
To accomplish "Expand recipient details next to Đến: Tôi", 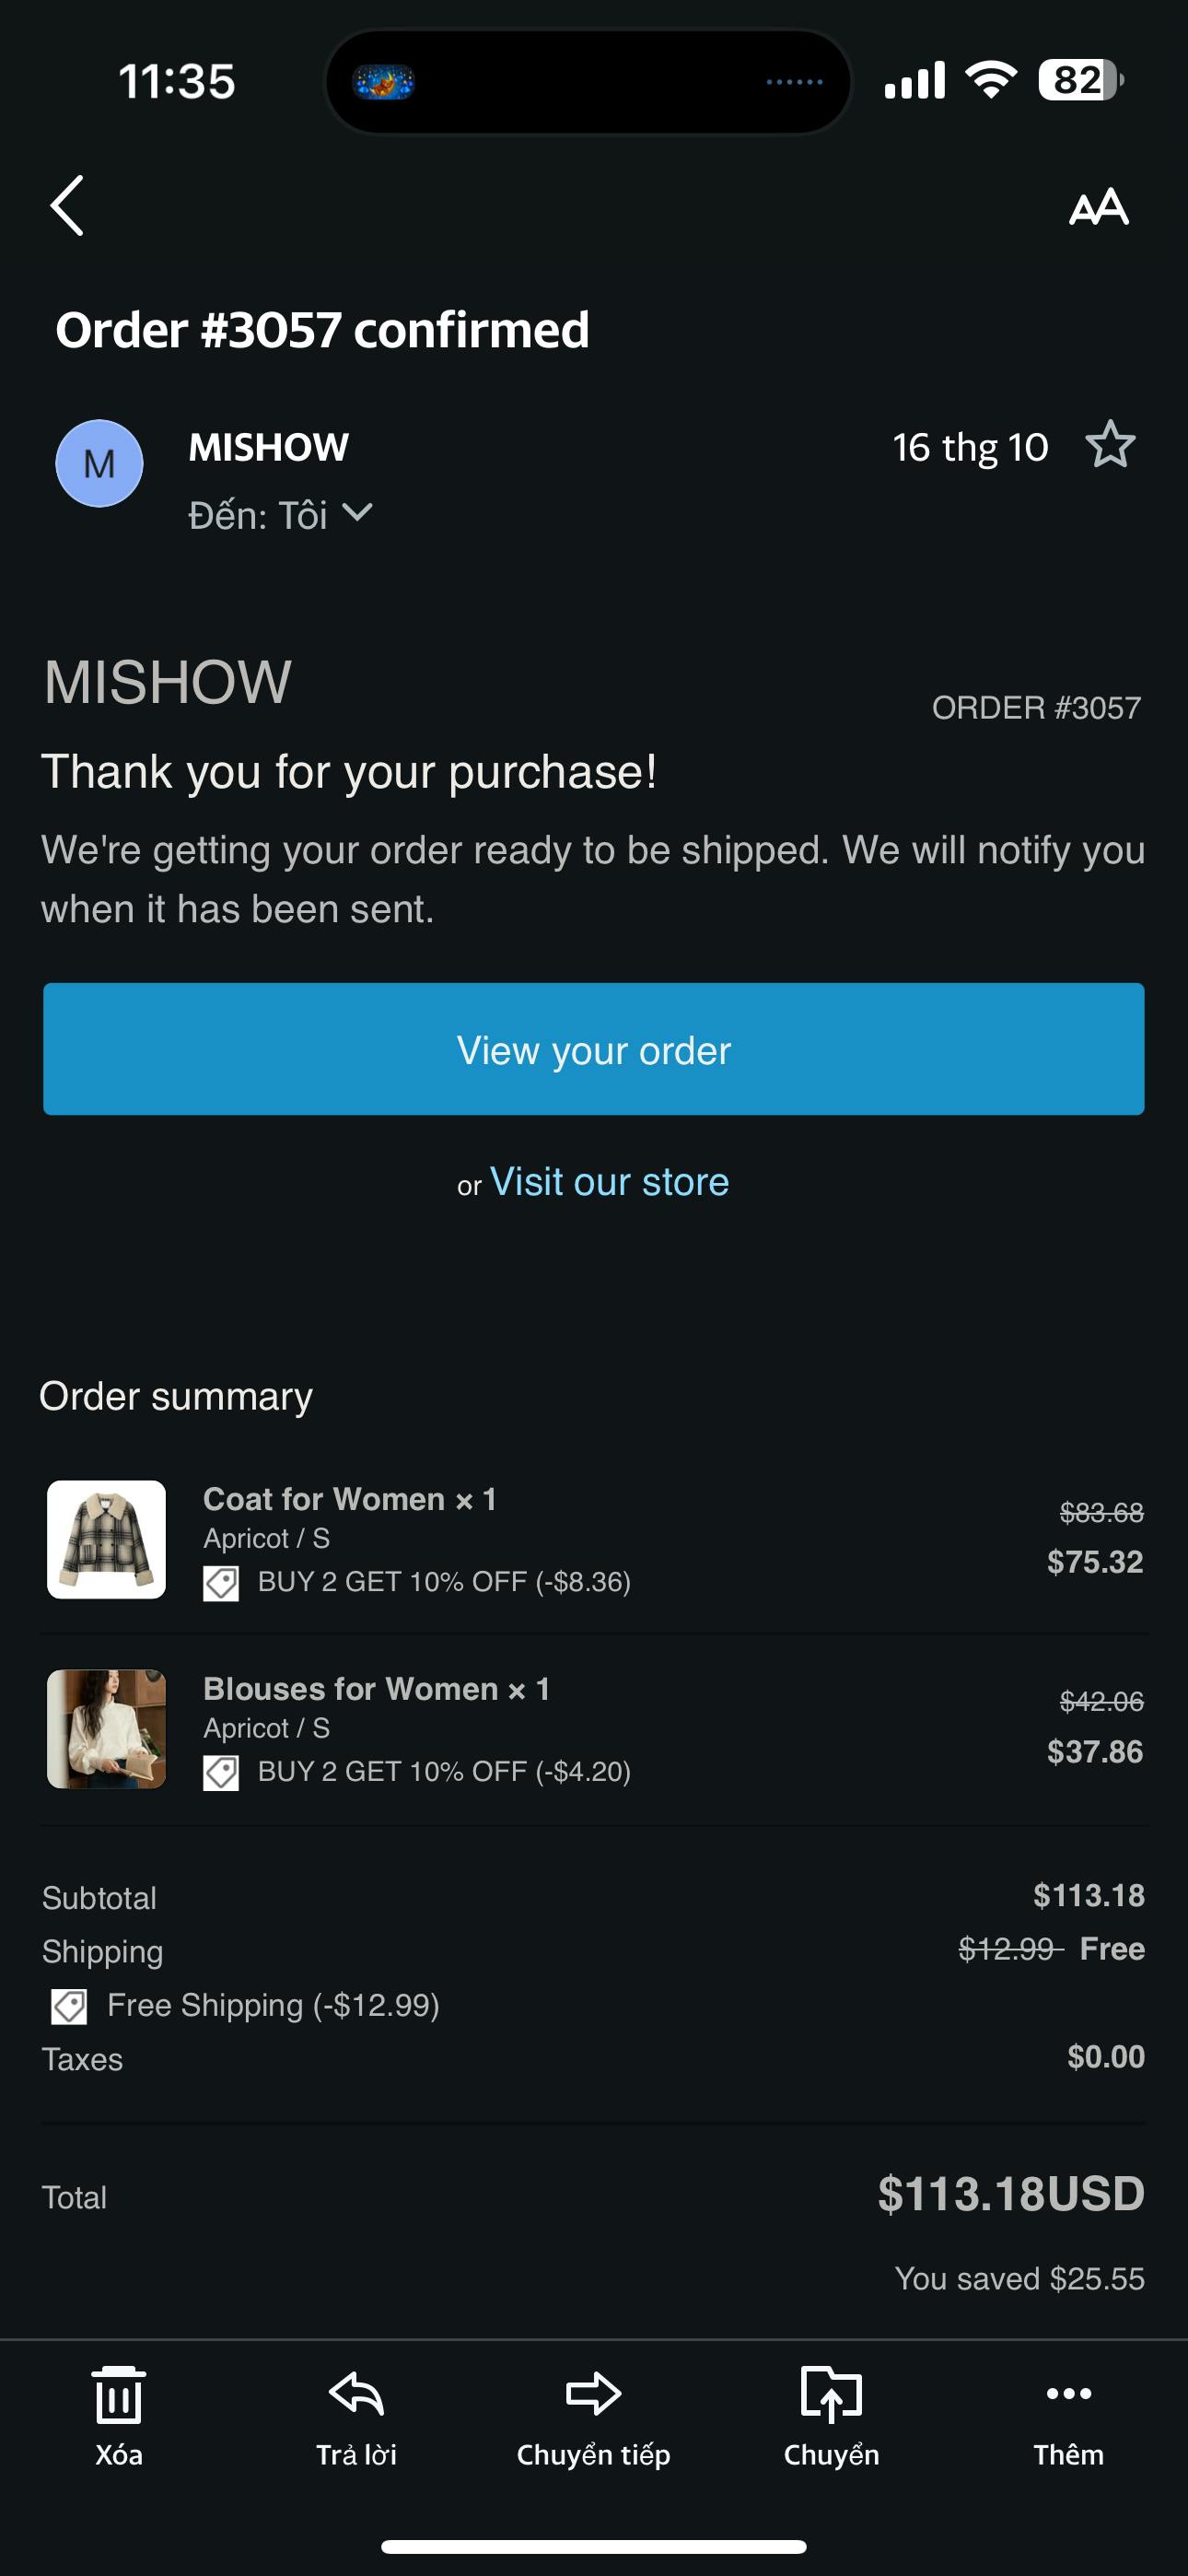I will 357,514.
